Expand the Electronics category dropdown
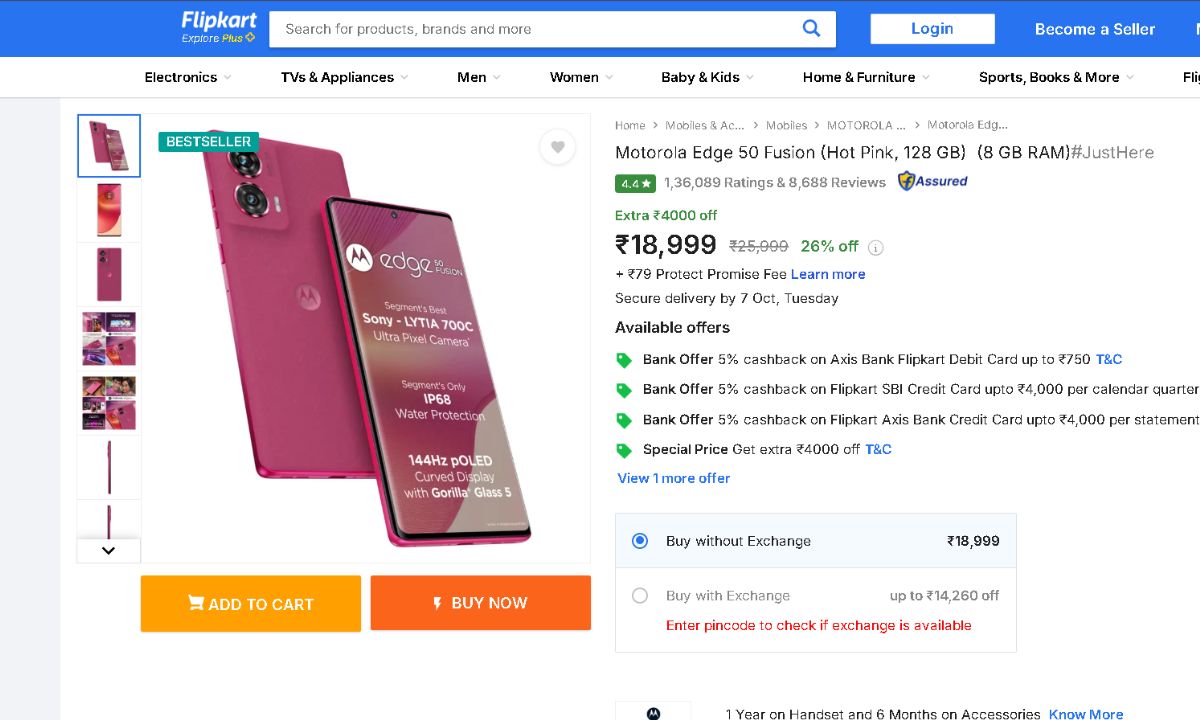The height and width of the screenshot is (720, 1200). point(187,77)
